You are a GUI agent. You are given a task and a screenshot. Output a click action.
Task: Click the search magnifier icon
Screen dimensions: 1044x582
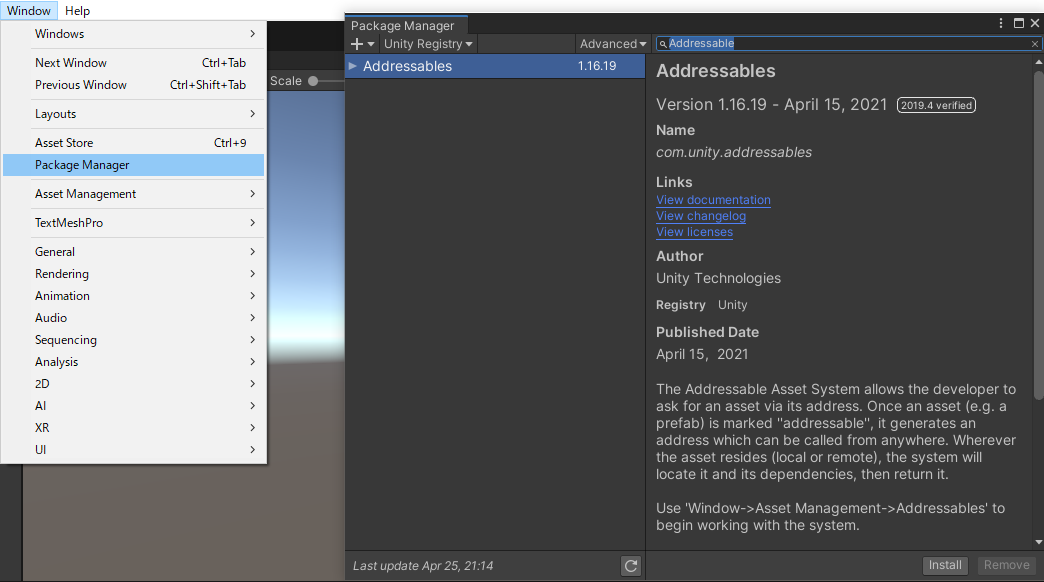(662, 44)
